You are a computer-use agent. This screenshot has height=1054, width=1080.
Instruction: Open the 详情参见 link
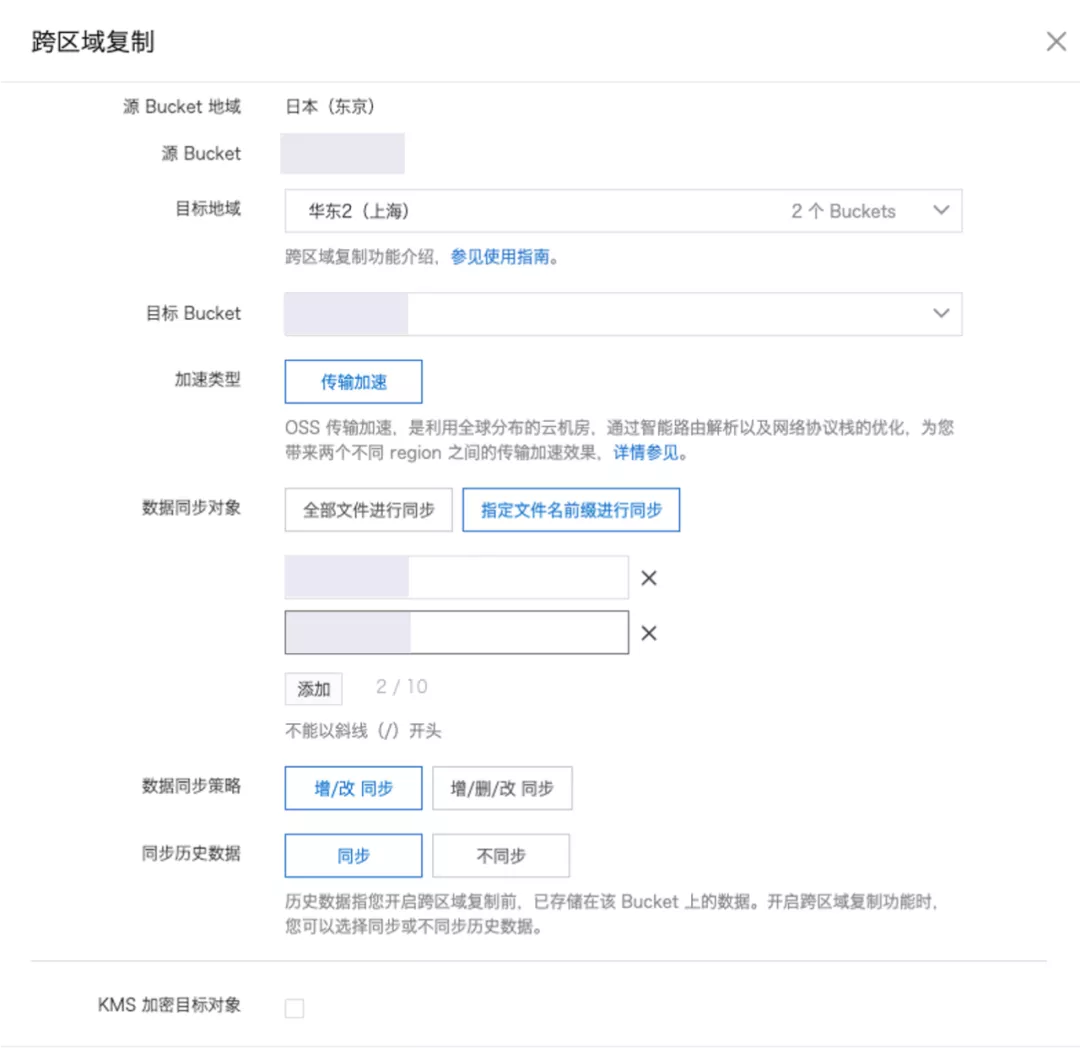coord(646,453)
